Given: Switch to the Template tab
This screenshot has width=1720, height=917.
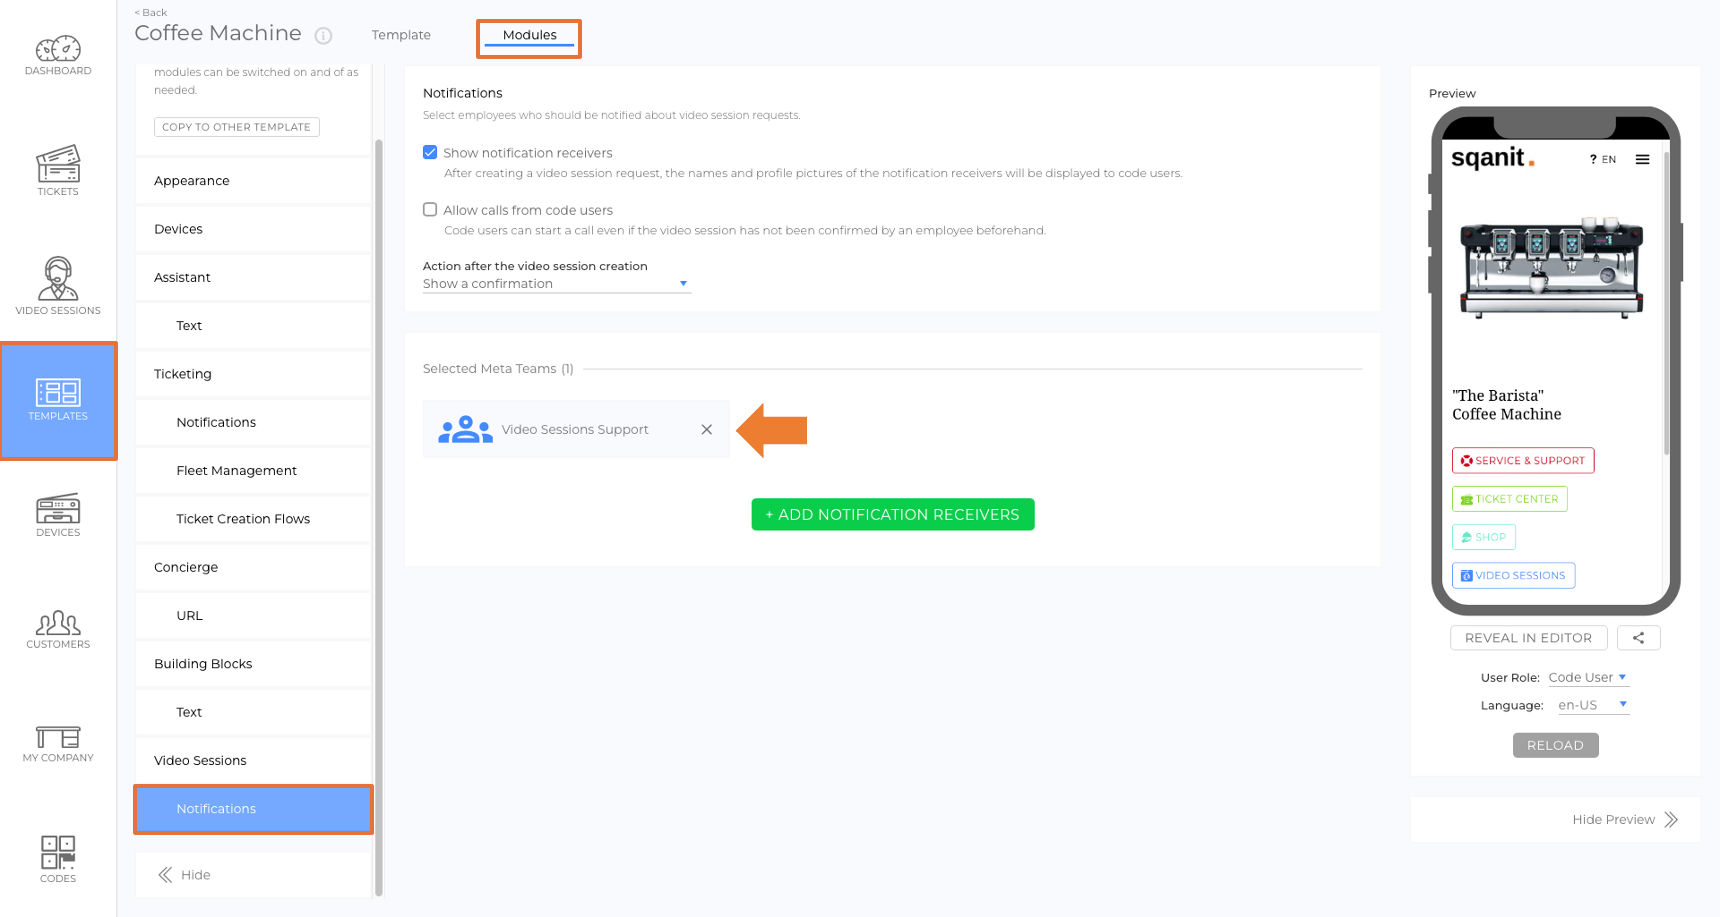Looking at the screenshot, I should pos(401,35).
